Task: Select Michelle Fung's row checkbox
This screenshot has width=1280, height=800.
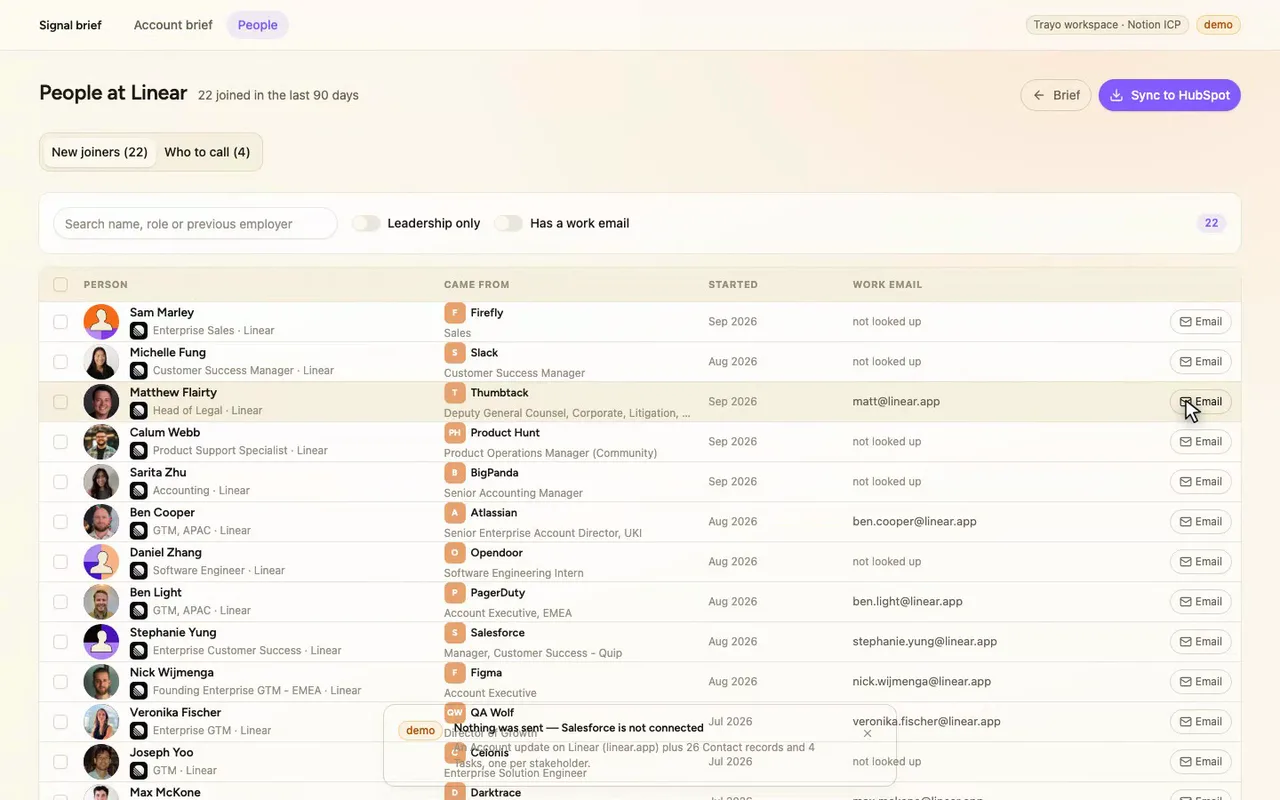Action: click(61, 362)
